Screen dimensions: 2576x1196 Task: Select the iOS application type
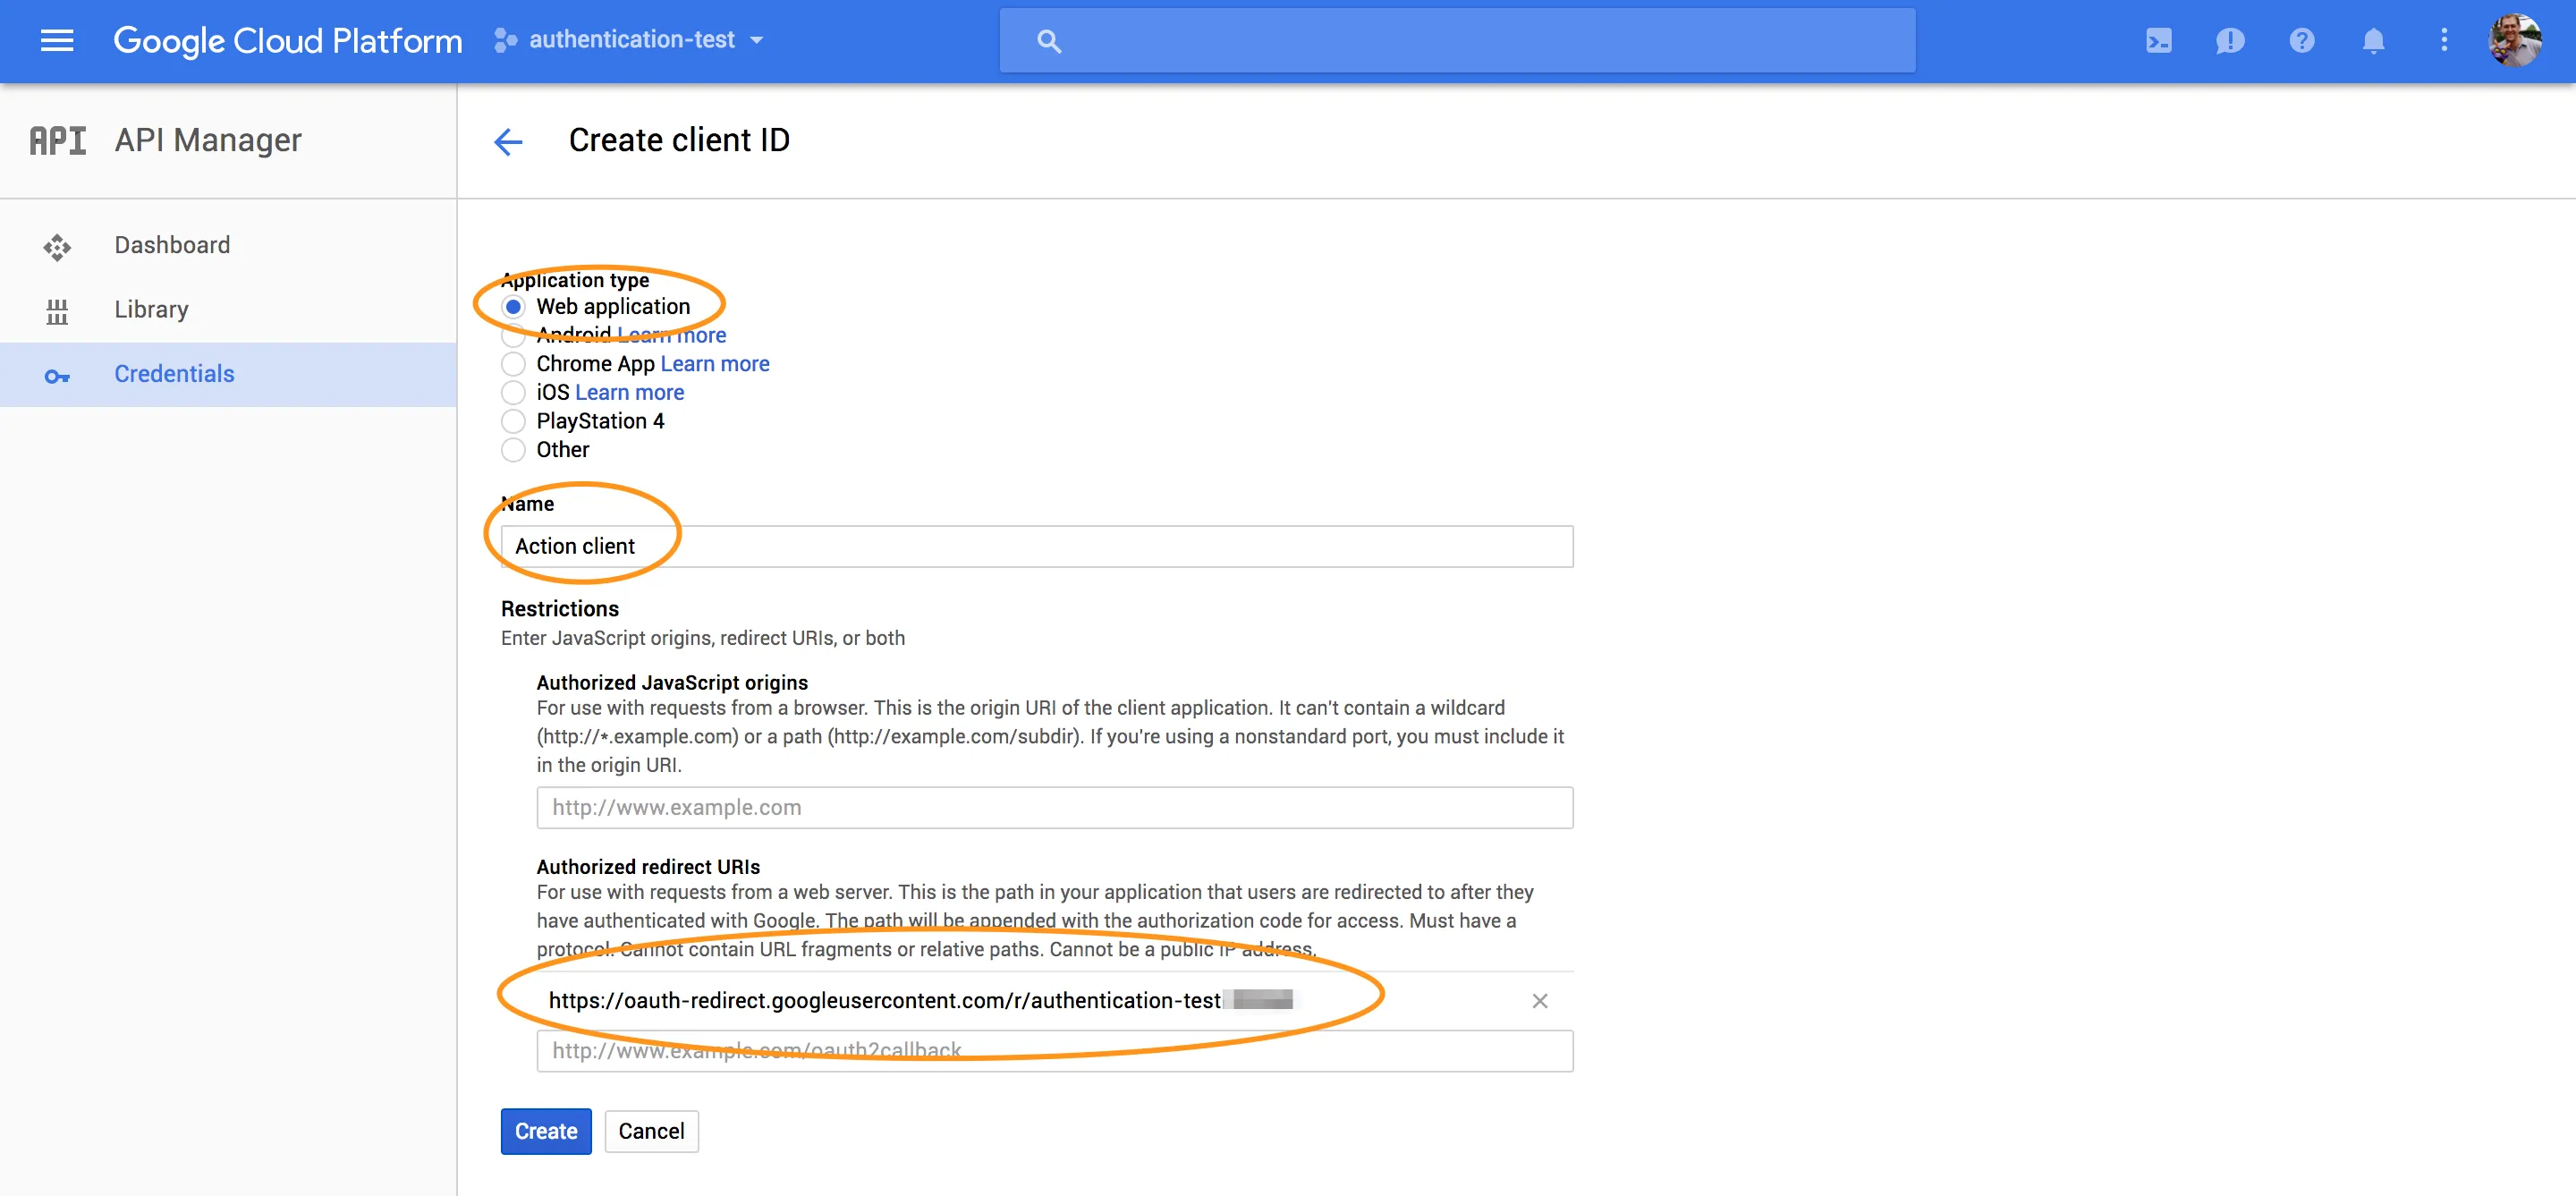(513, 393)
